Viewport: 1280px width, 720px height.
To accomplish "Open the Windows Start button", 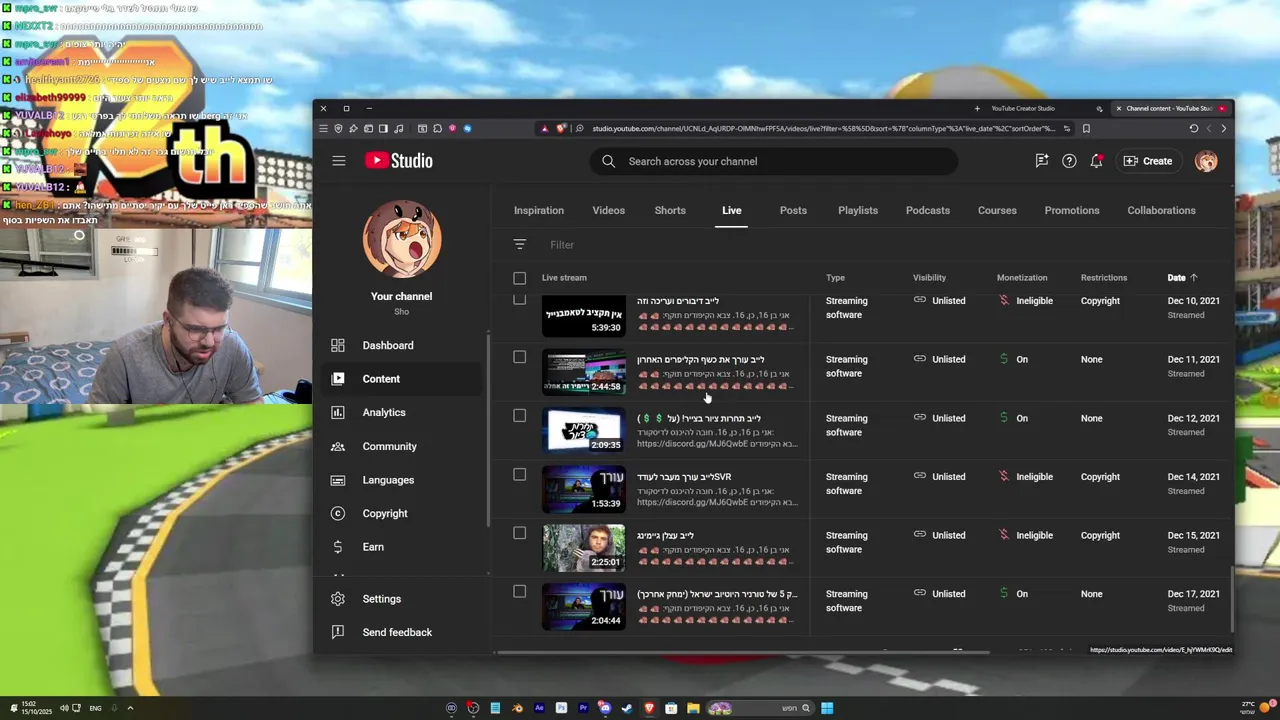I will [x=827, y=708].
